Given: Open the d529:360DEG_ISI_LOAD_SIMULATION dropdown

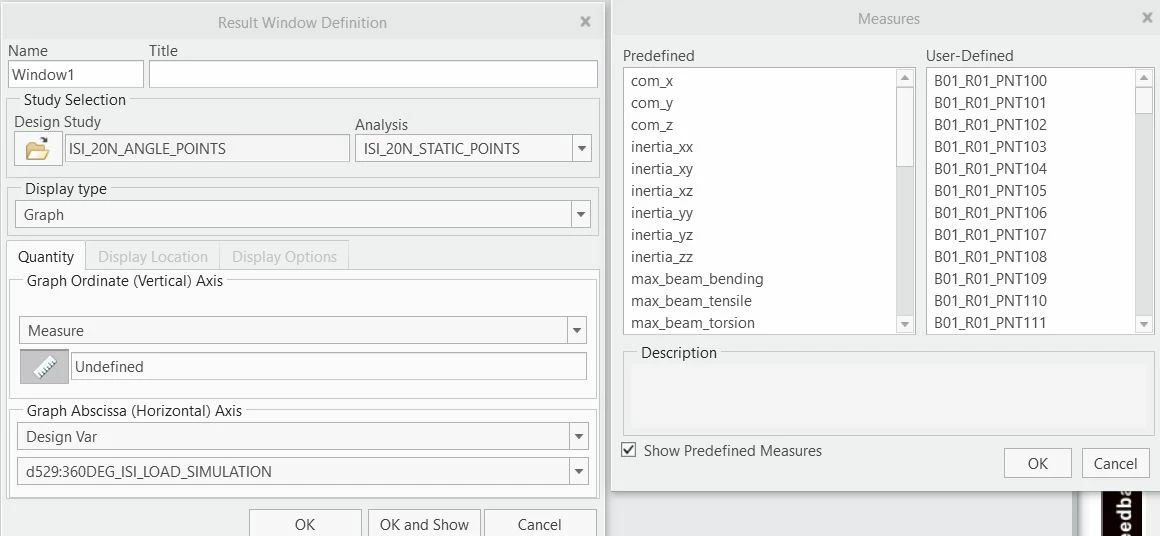Looking at the screenshot, I should pos(579,472).
